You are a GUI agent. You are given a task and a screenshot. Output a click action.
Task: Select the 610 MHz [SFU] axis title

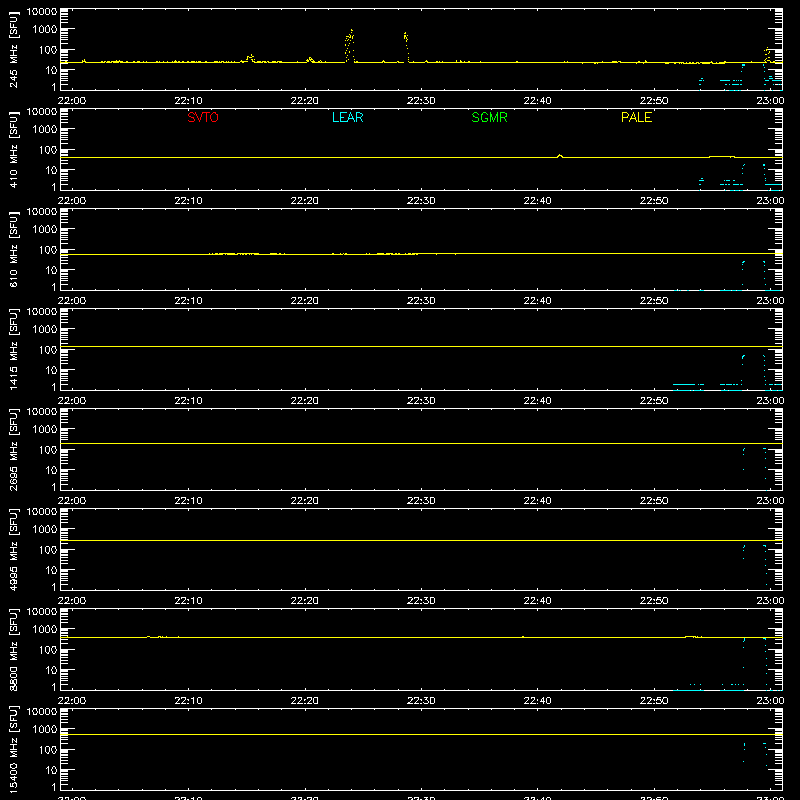[13, 249]
